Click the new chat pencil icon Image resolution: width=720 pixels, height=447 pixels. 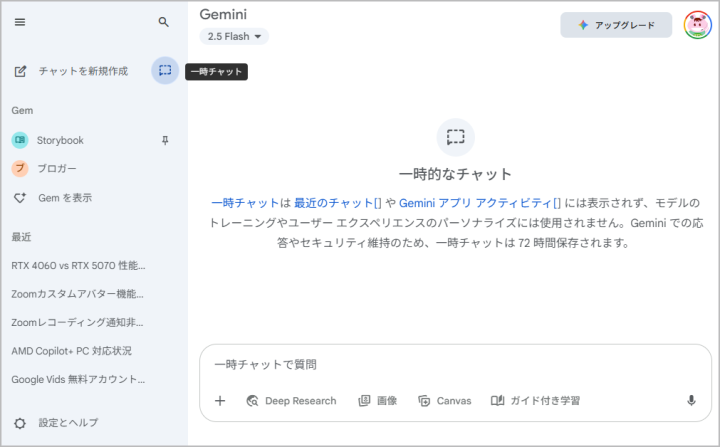(x=20, y=71)
